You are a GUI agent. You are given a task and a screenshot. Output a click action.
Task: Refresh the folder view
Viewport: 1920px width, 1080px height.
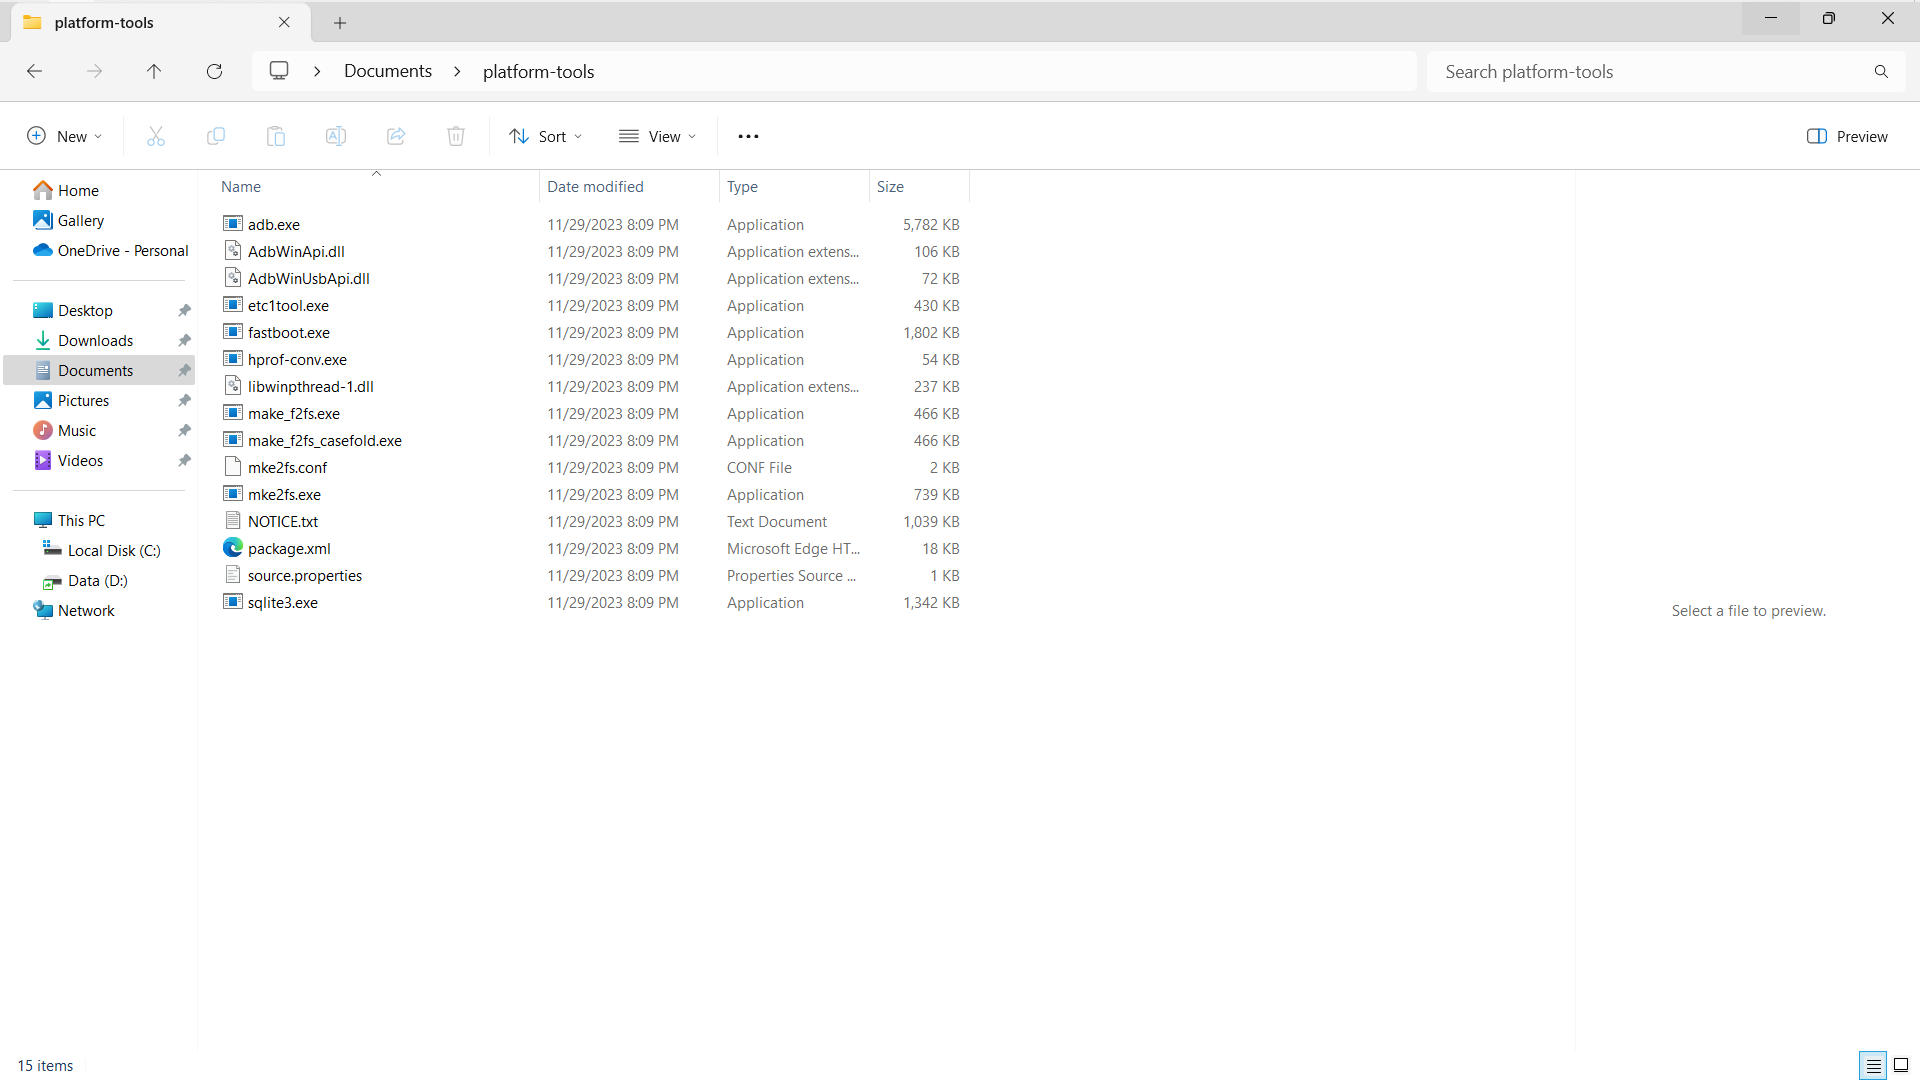[214, 71]
